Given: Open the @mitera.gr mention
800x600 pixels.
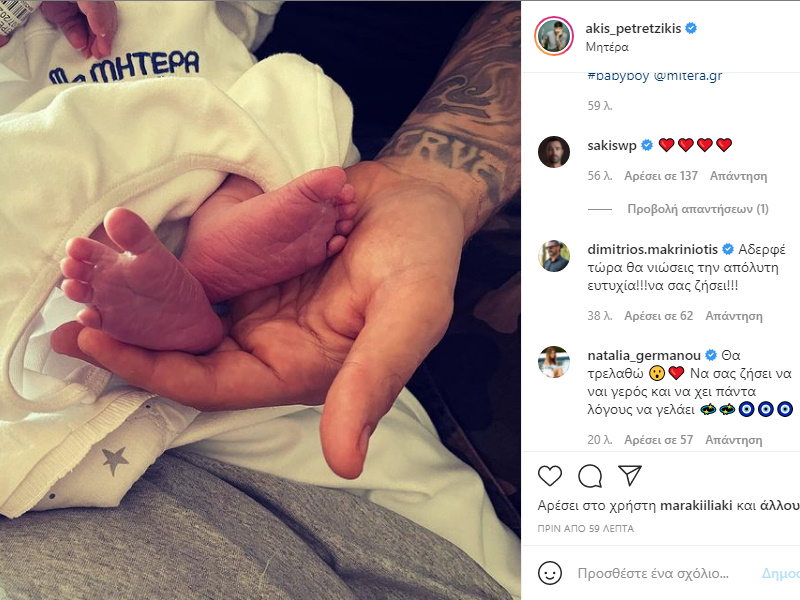Looking at the screenshot, I should (x=688, y=76).
